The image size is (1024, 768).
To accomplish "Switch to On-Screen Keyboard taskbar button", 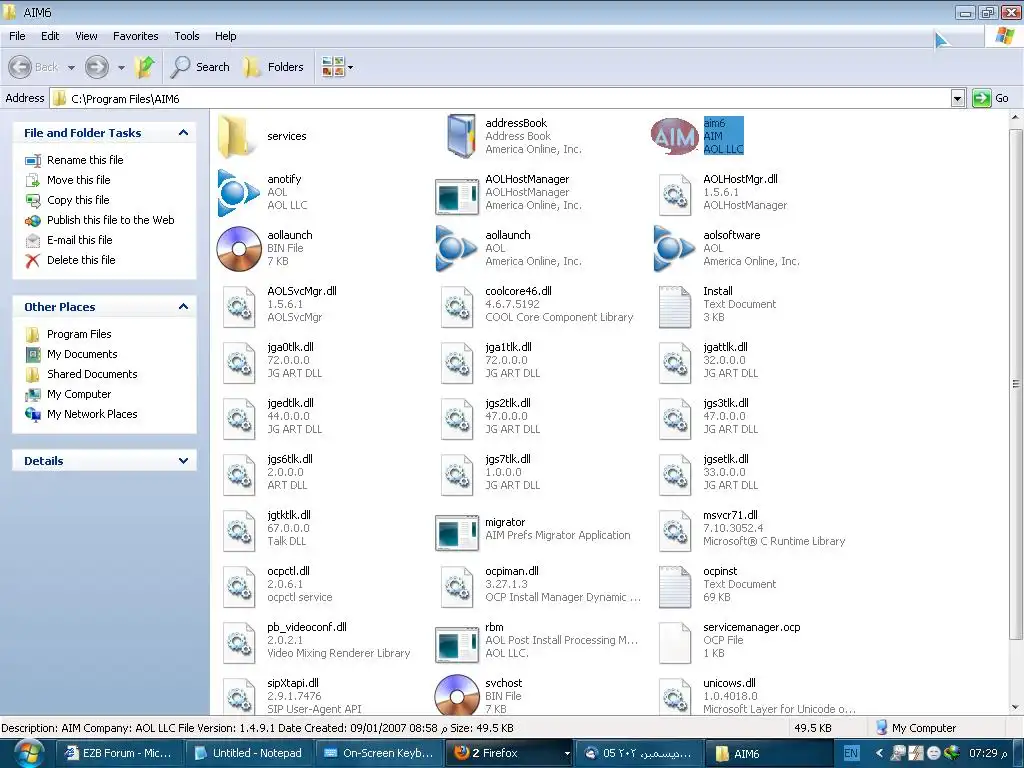I will [x=379, y=753].
